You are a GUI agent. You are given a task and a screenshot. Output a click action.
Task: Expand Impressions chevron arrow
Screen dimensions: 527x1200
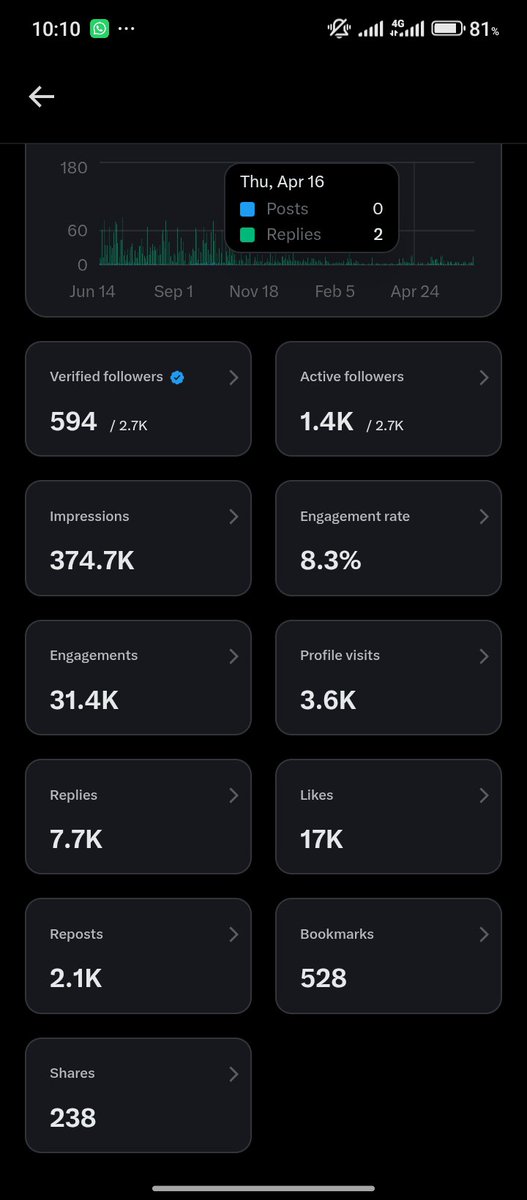pos(233,516)
